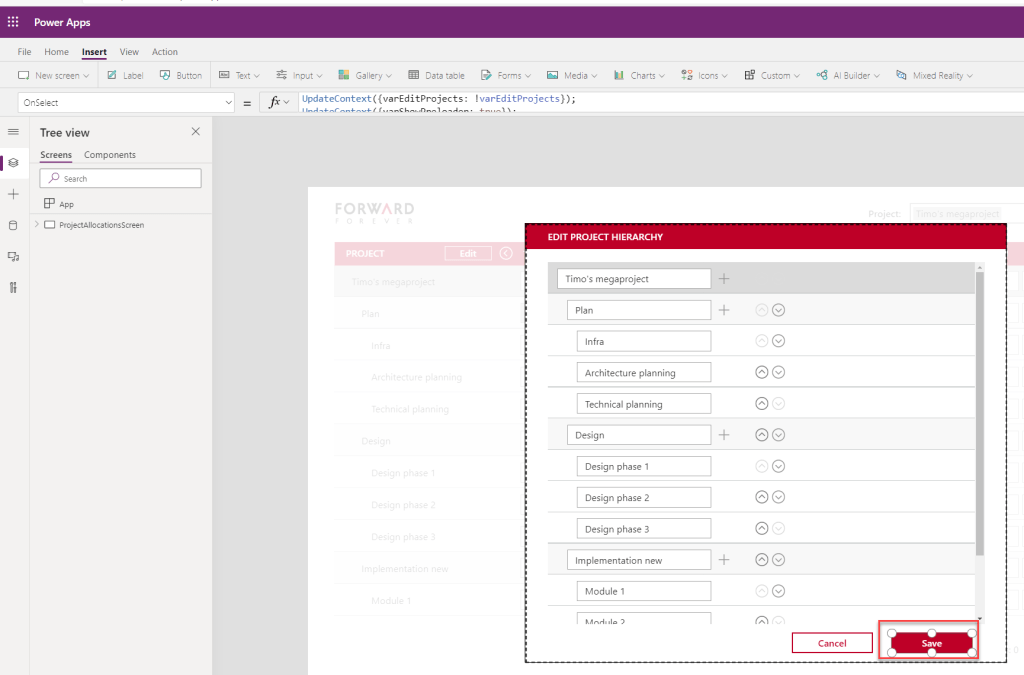Move Architecture planning up
This screenshot has width=1024, height=675.
(761, 372)
